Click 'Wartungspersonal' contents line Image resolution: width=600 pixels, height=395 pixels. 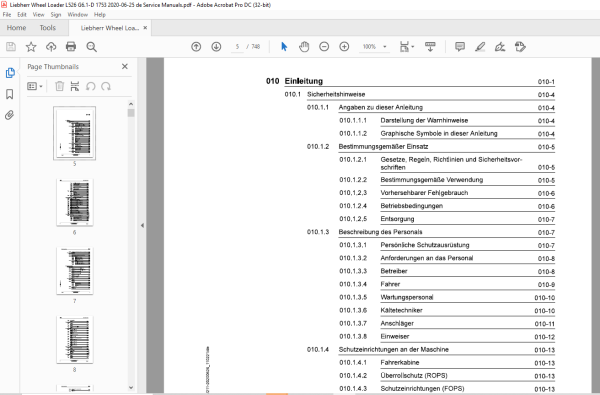pos(407,297)
